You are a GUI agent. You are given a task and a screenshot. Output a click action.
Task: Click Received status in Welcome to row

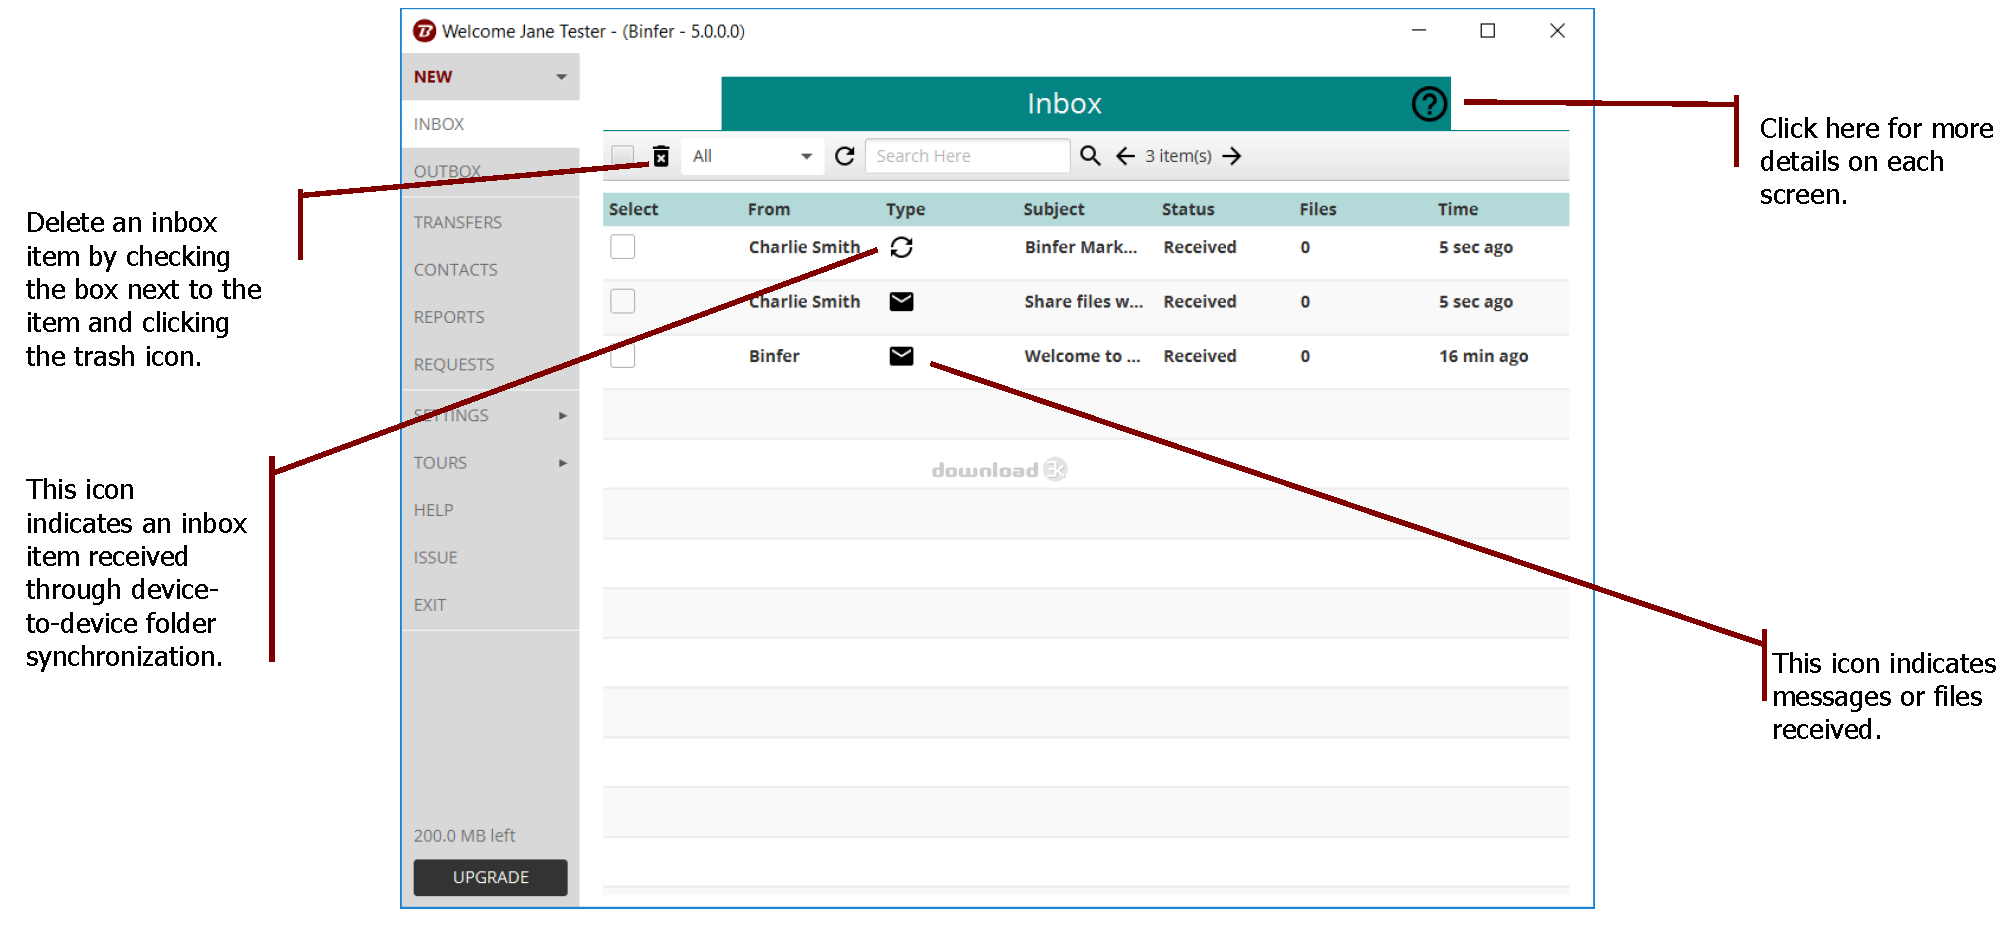pyautogui.click(x=1200, y=356)
